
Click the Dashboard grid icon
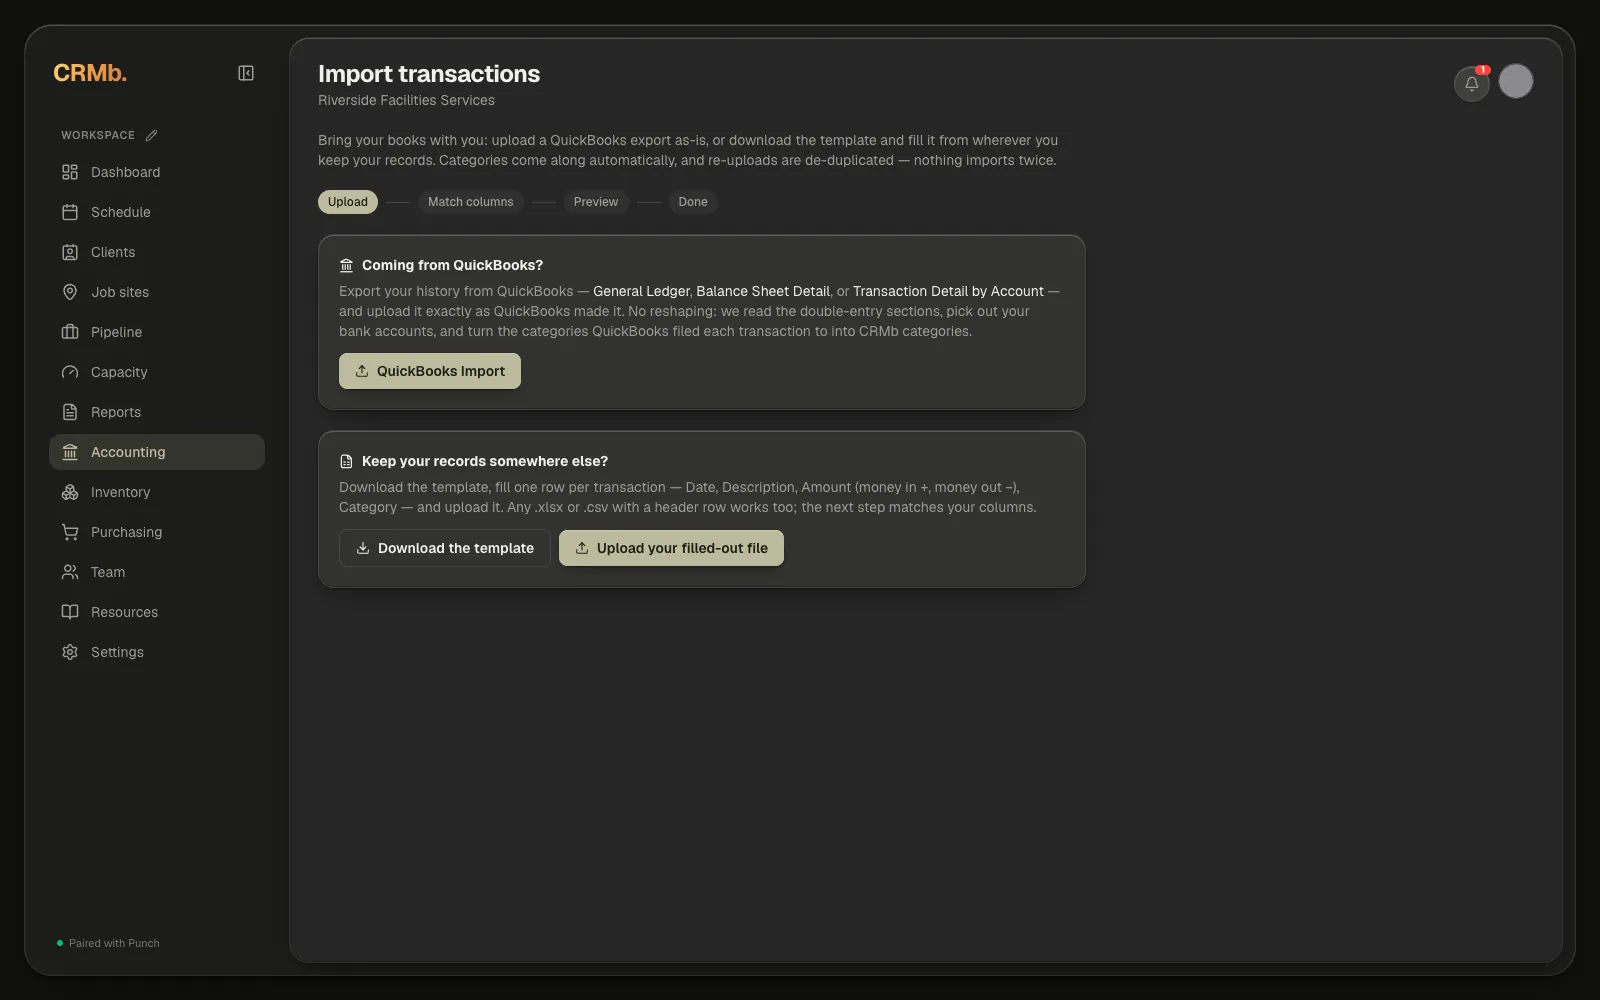point(70,172)
